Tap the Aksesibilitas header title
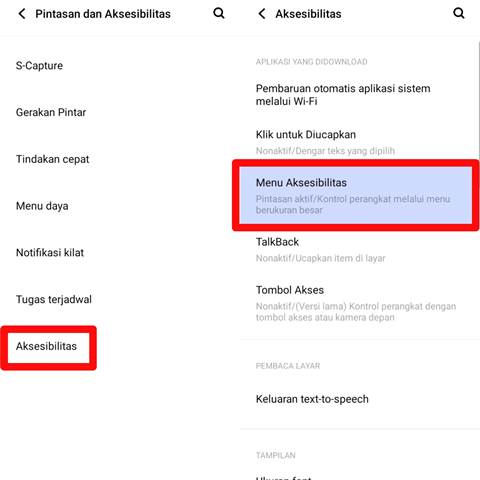 (x=308, y=14)
